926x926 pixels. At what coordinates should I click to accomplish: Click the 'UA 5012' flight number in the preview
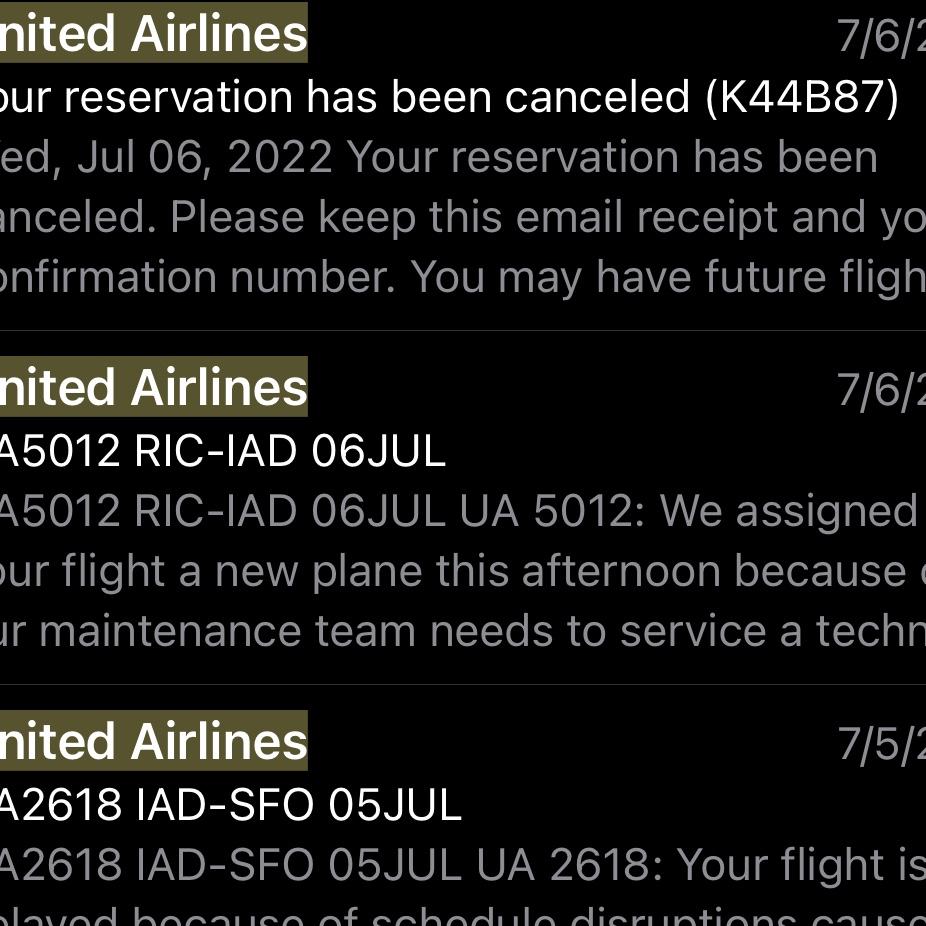point(540,510)
